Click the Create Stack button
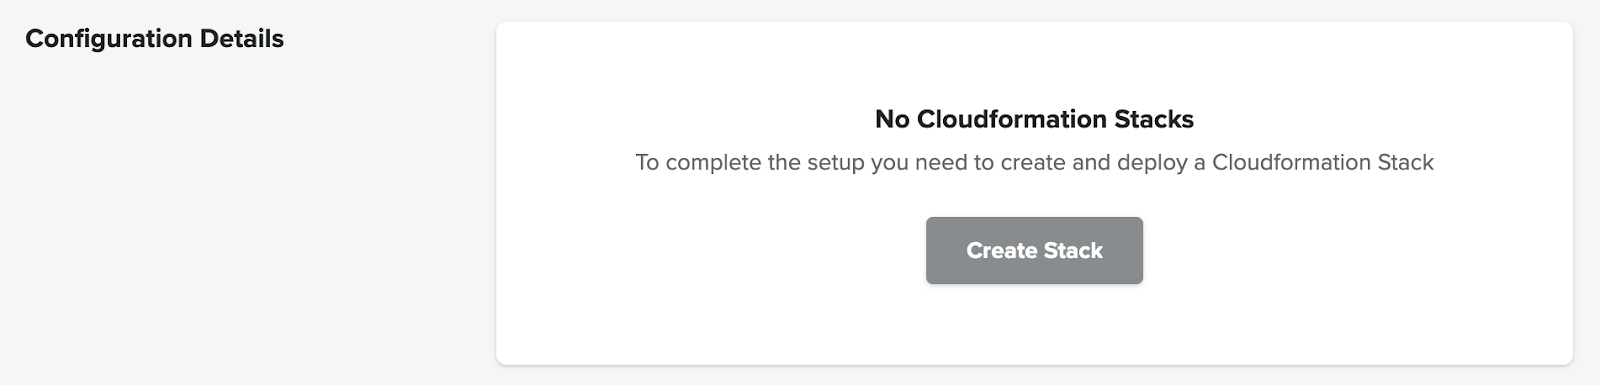The width and height of the screenshot is (1600, 385). (x=1034, y=250)
